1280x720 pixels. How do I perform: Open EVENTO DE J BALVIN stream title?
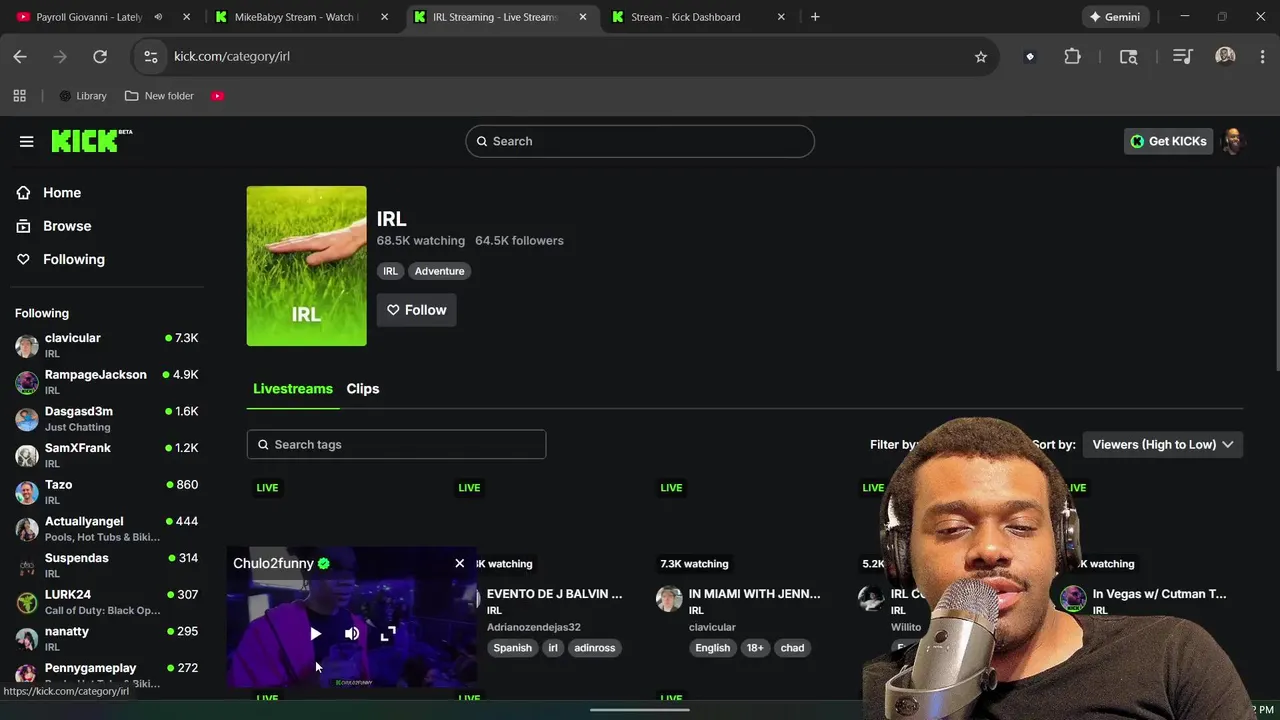coord(554,594)
